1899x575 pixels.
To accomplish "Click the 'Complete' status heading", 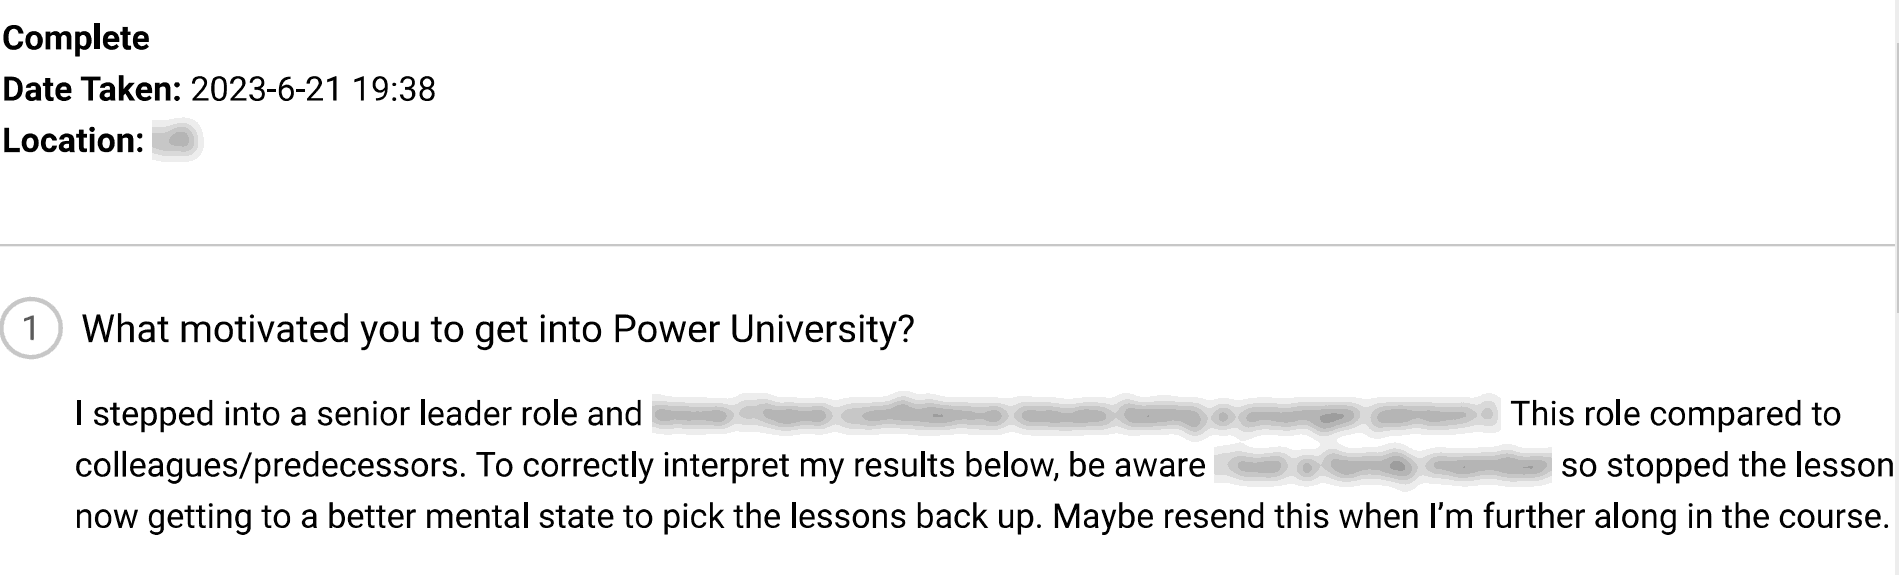I will (76, 38).
